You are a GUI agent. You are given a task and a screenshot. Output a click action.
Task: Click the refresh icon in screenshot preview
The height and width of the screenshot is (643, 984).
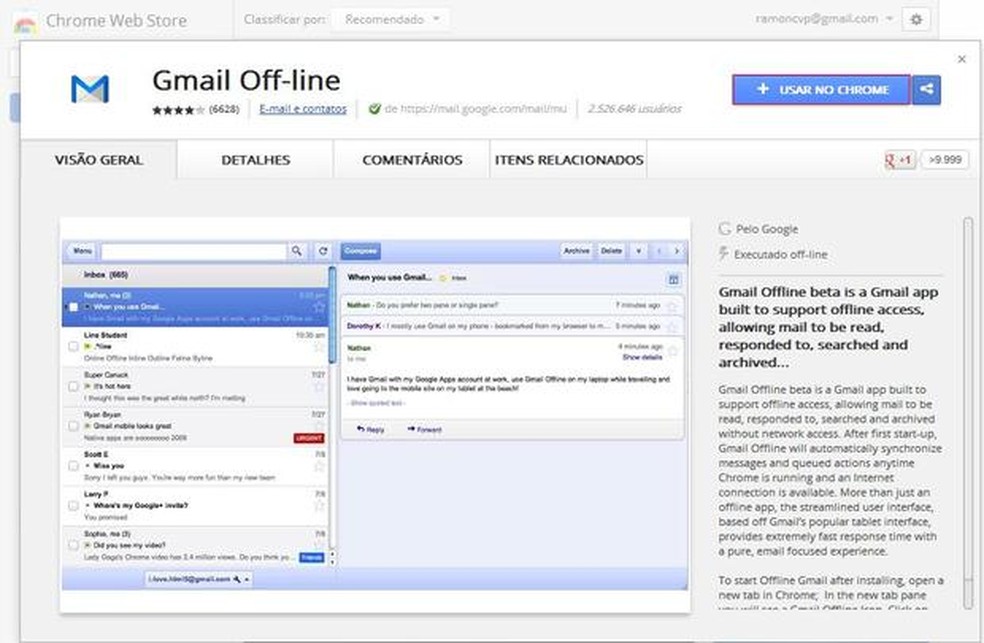[x=323, y=251]
